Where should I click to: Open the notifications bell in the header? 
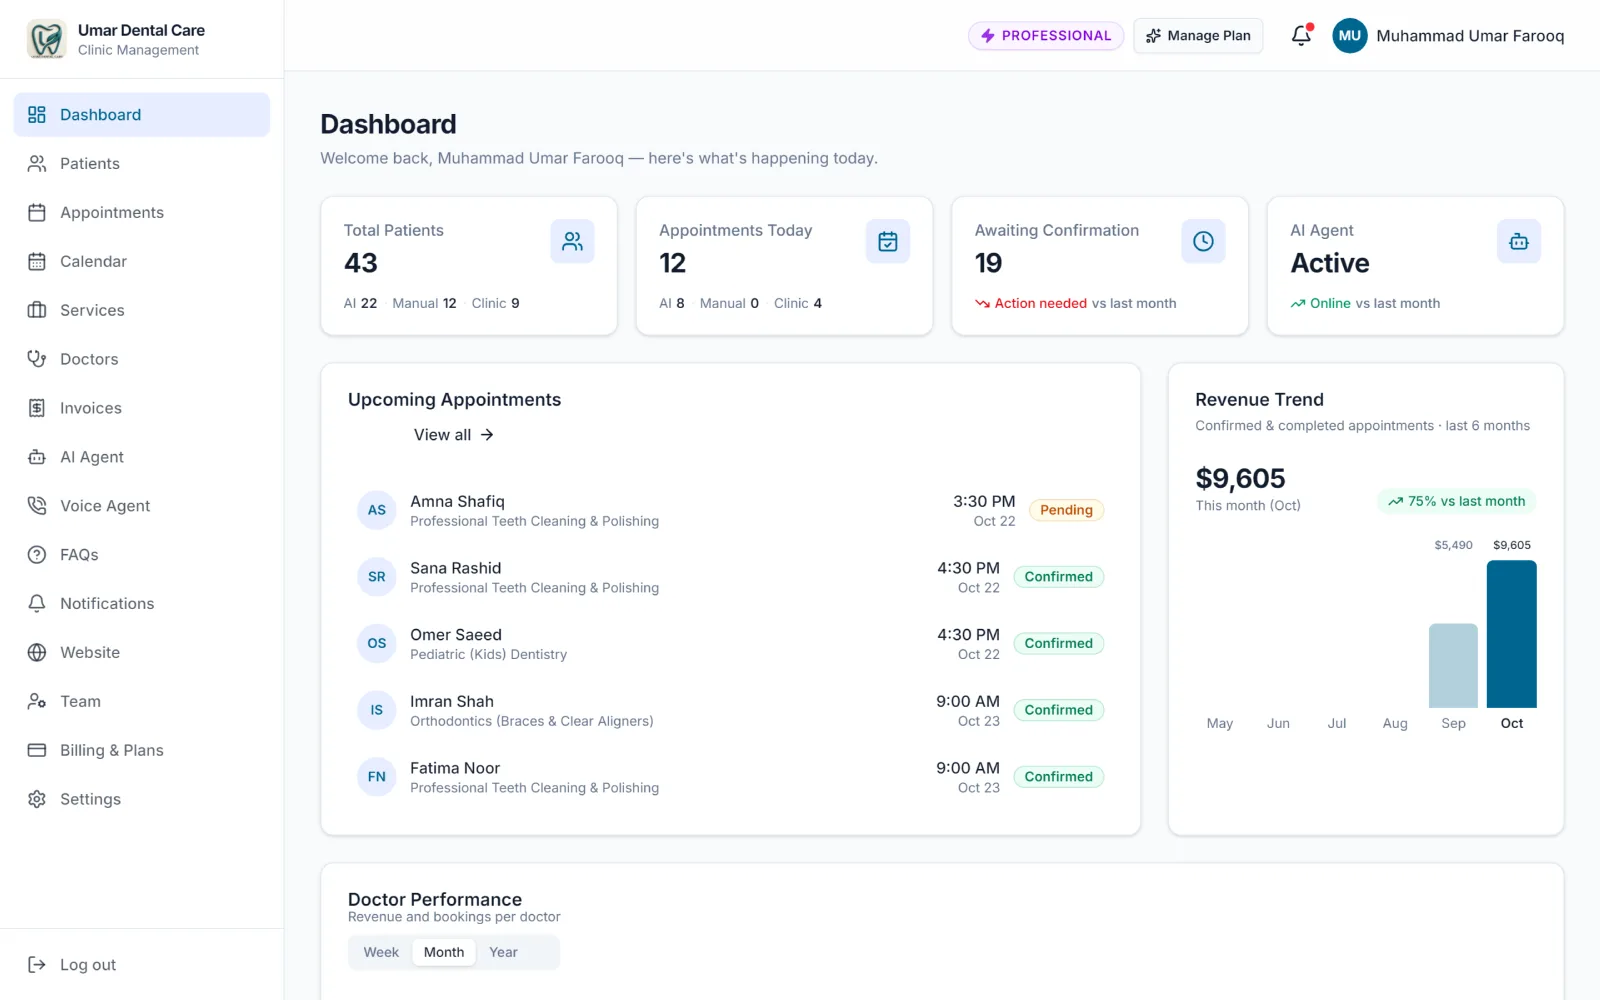(x=1301, y=35)
